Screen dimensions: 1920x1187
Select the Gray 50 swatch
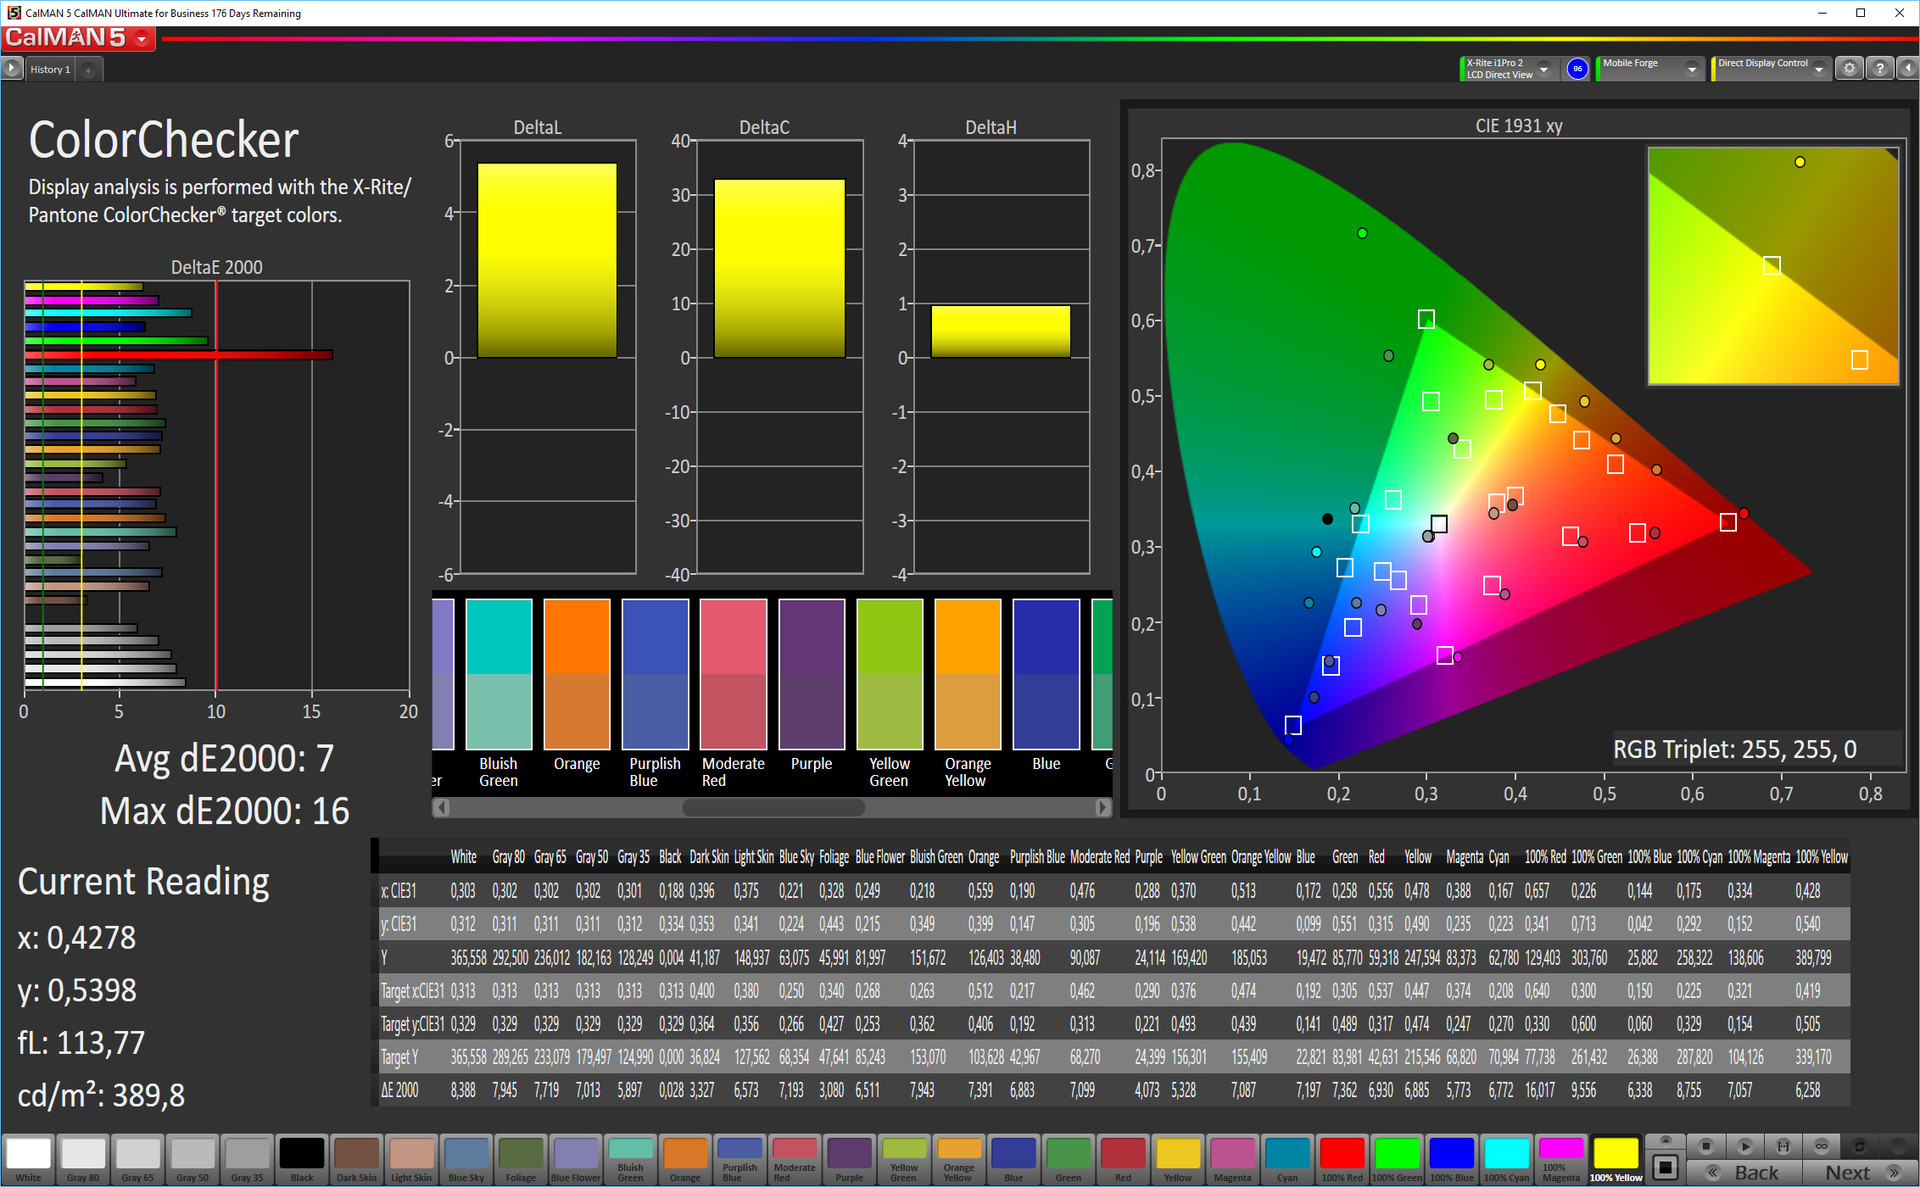click(193, 1160)
